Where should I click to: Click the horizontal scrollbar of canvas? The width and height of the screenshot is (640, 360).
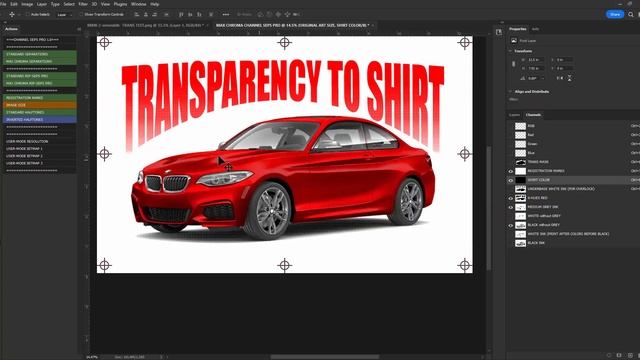(x=325, y=357)
